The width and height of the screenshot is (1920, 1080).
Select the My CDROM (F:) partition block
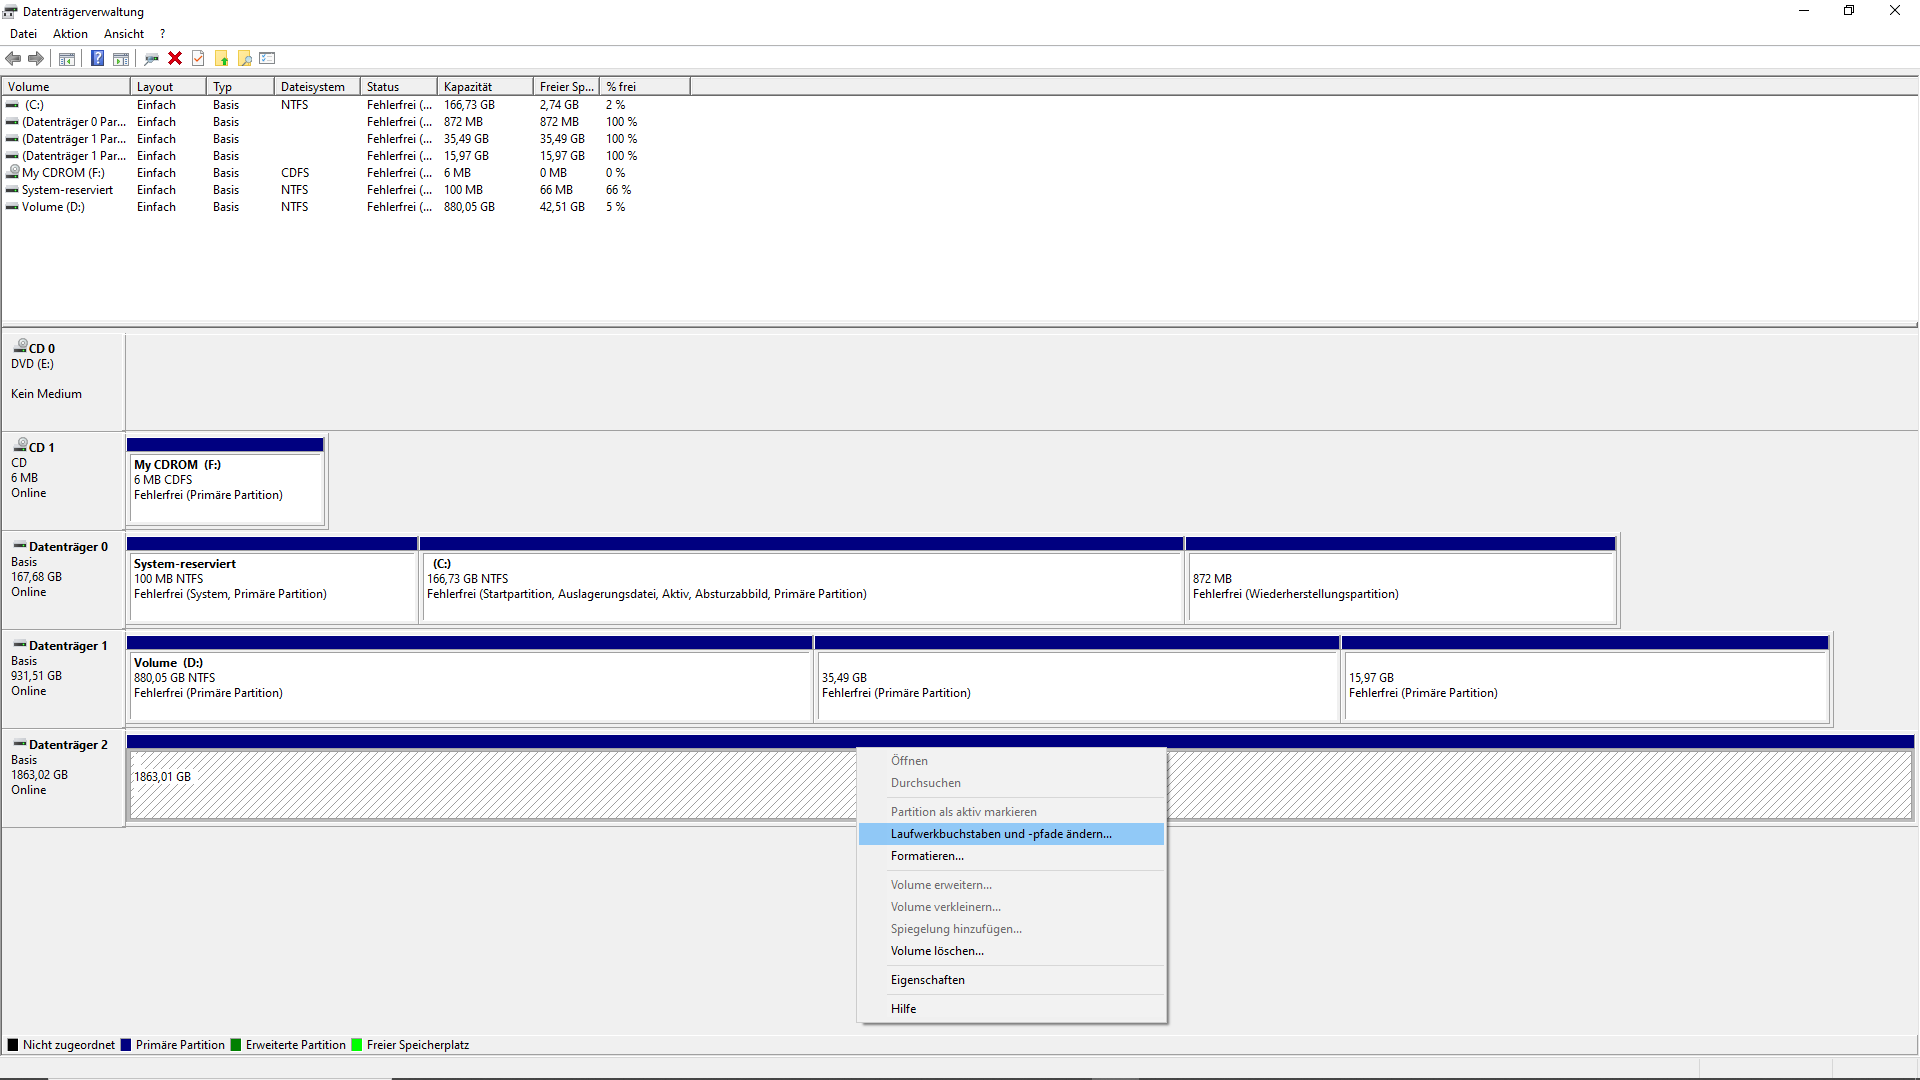(225, 481)
